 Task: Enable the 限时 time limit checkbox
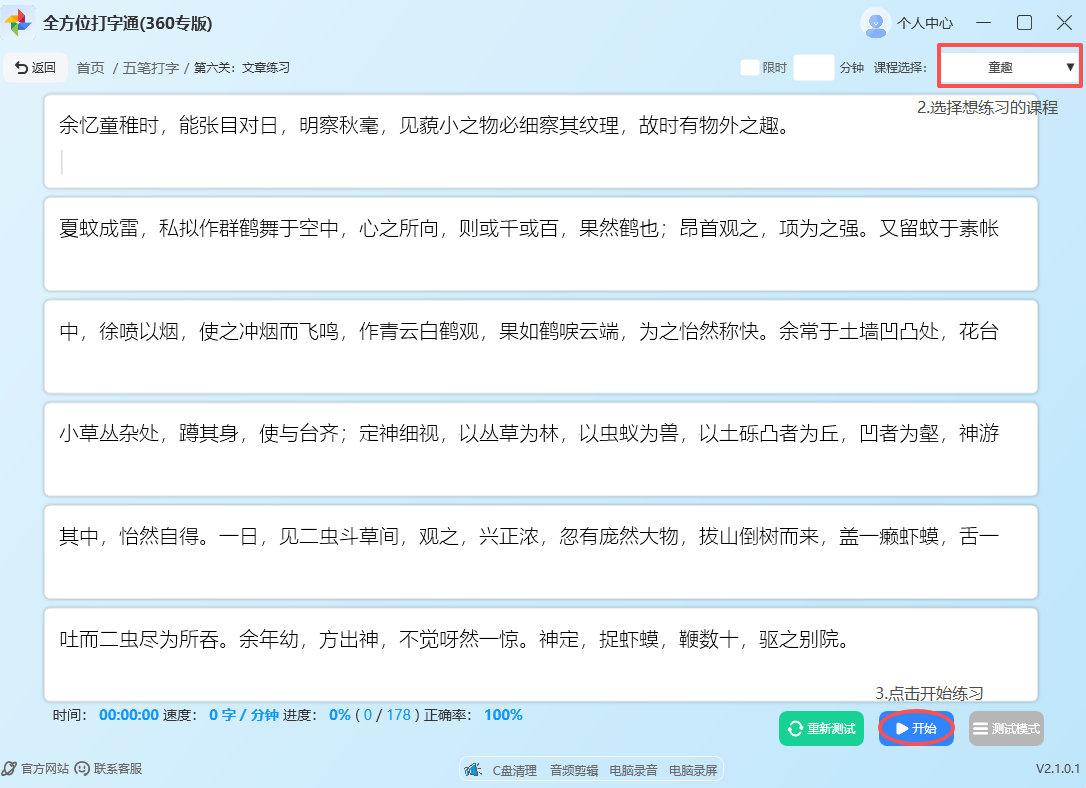(747, 66)
